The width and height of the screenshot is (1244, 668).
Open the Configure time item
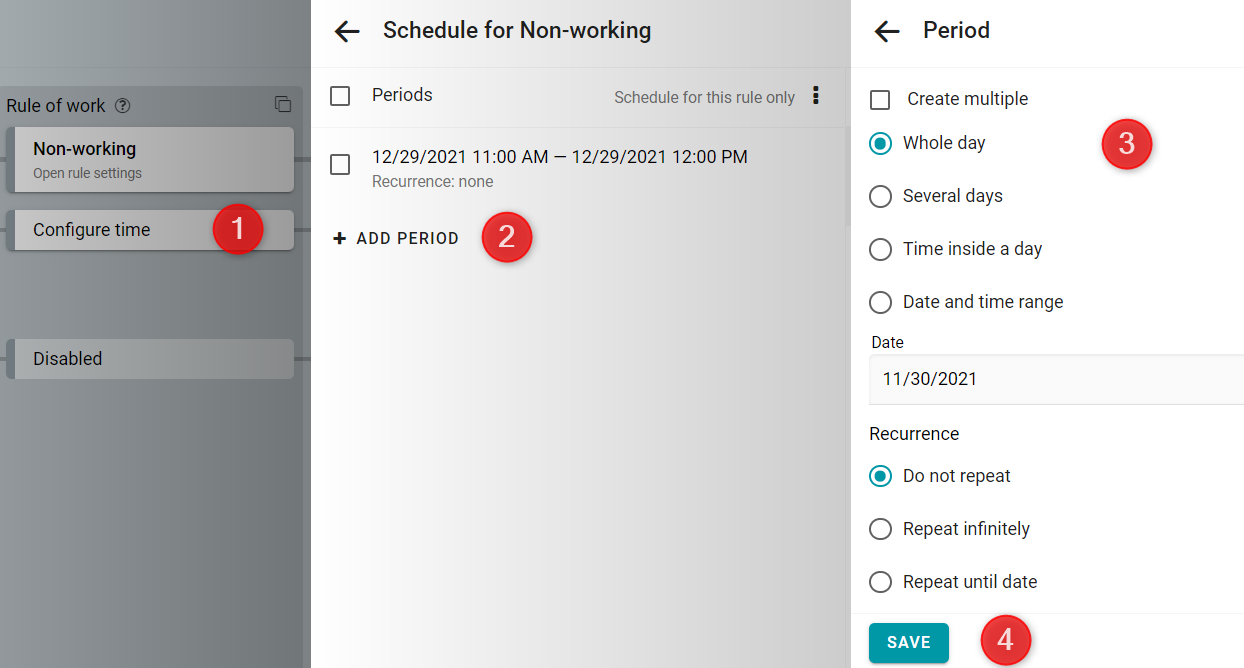coord(150,230)
